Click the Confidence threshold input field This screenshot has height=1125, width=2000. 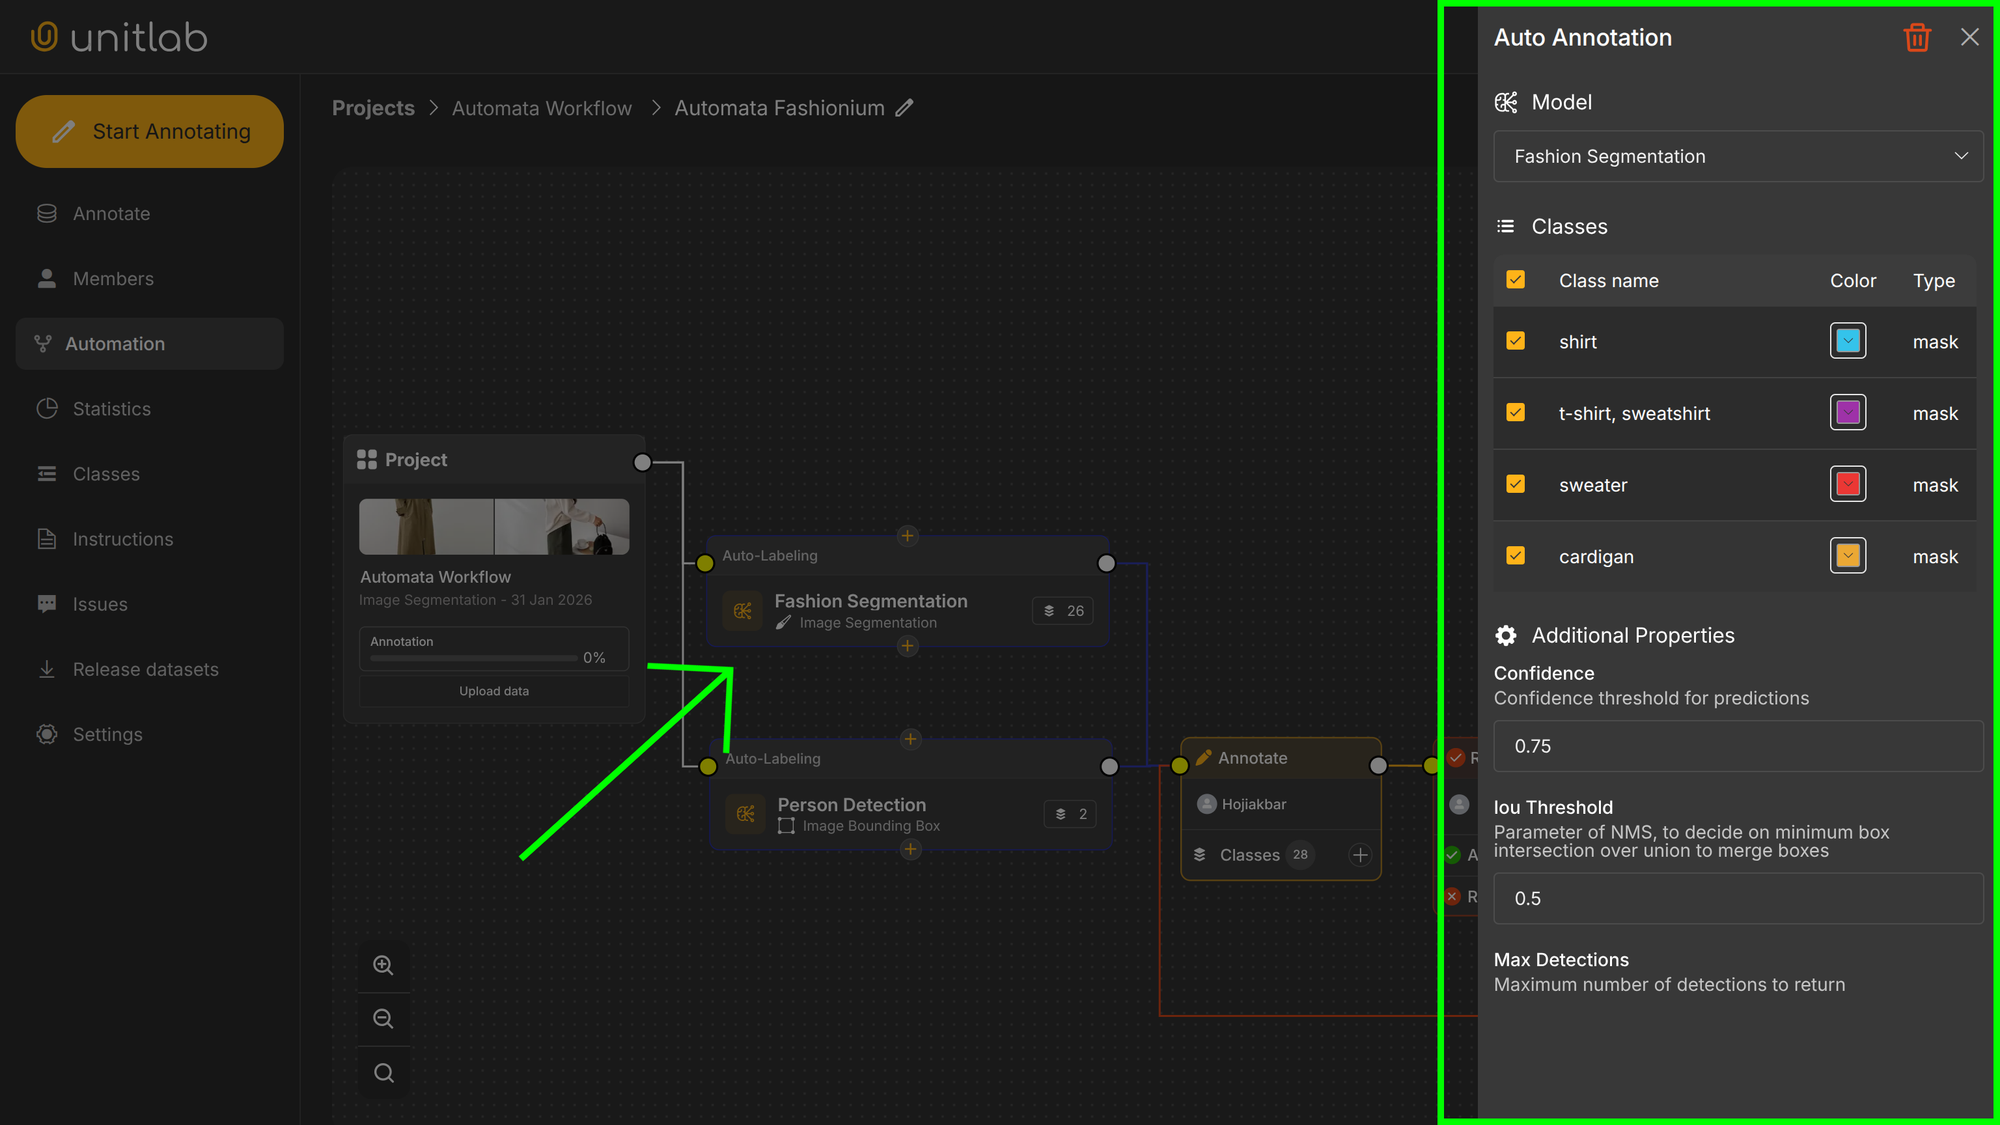[1737, 746]
